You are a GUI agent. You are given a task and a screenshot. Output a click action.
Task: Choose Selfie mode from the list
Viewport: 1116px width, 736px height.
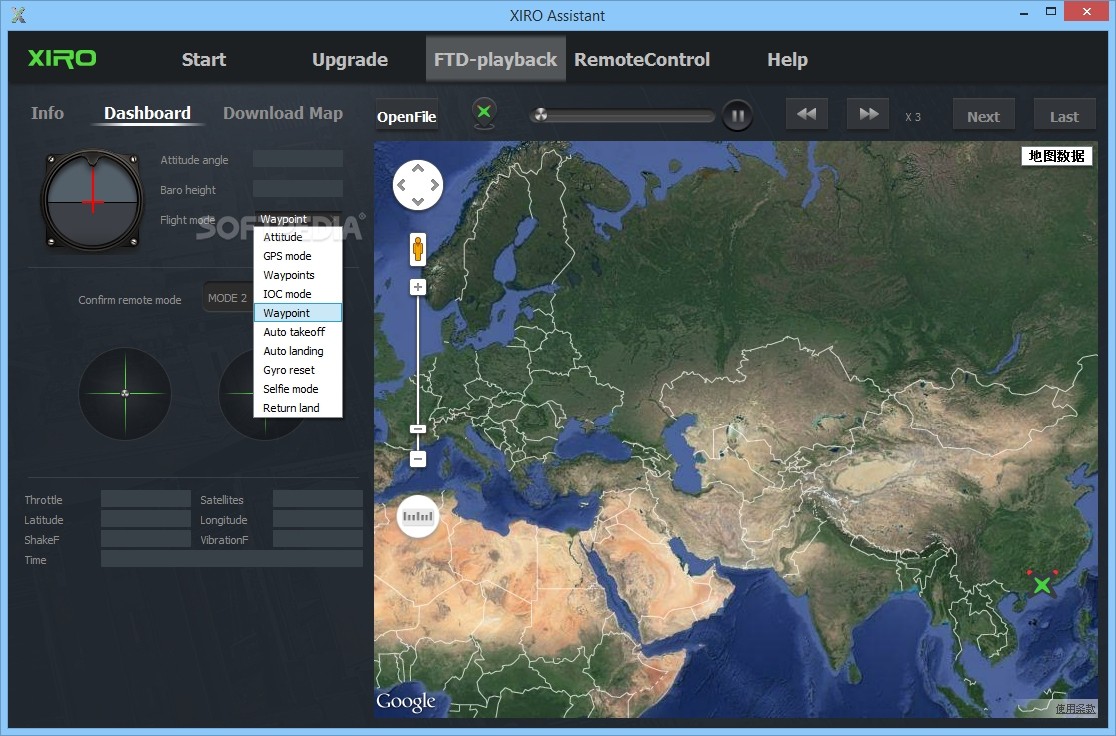coord(298,389)
